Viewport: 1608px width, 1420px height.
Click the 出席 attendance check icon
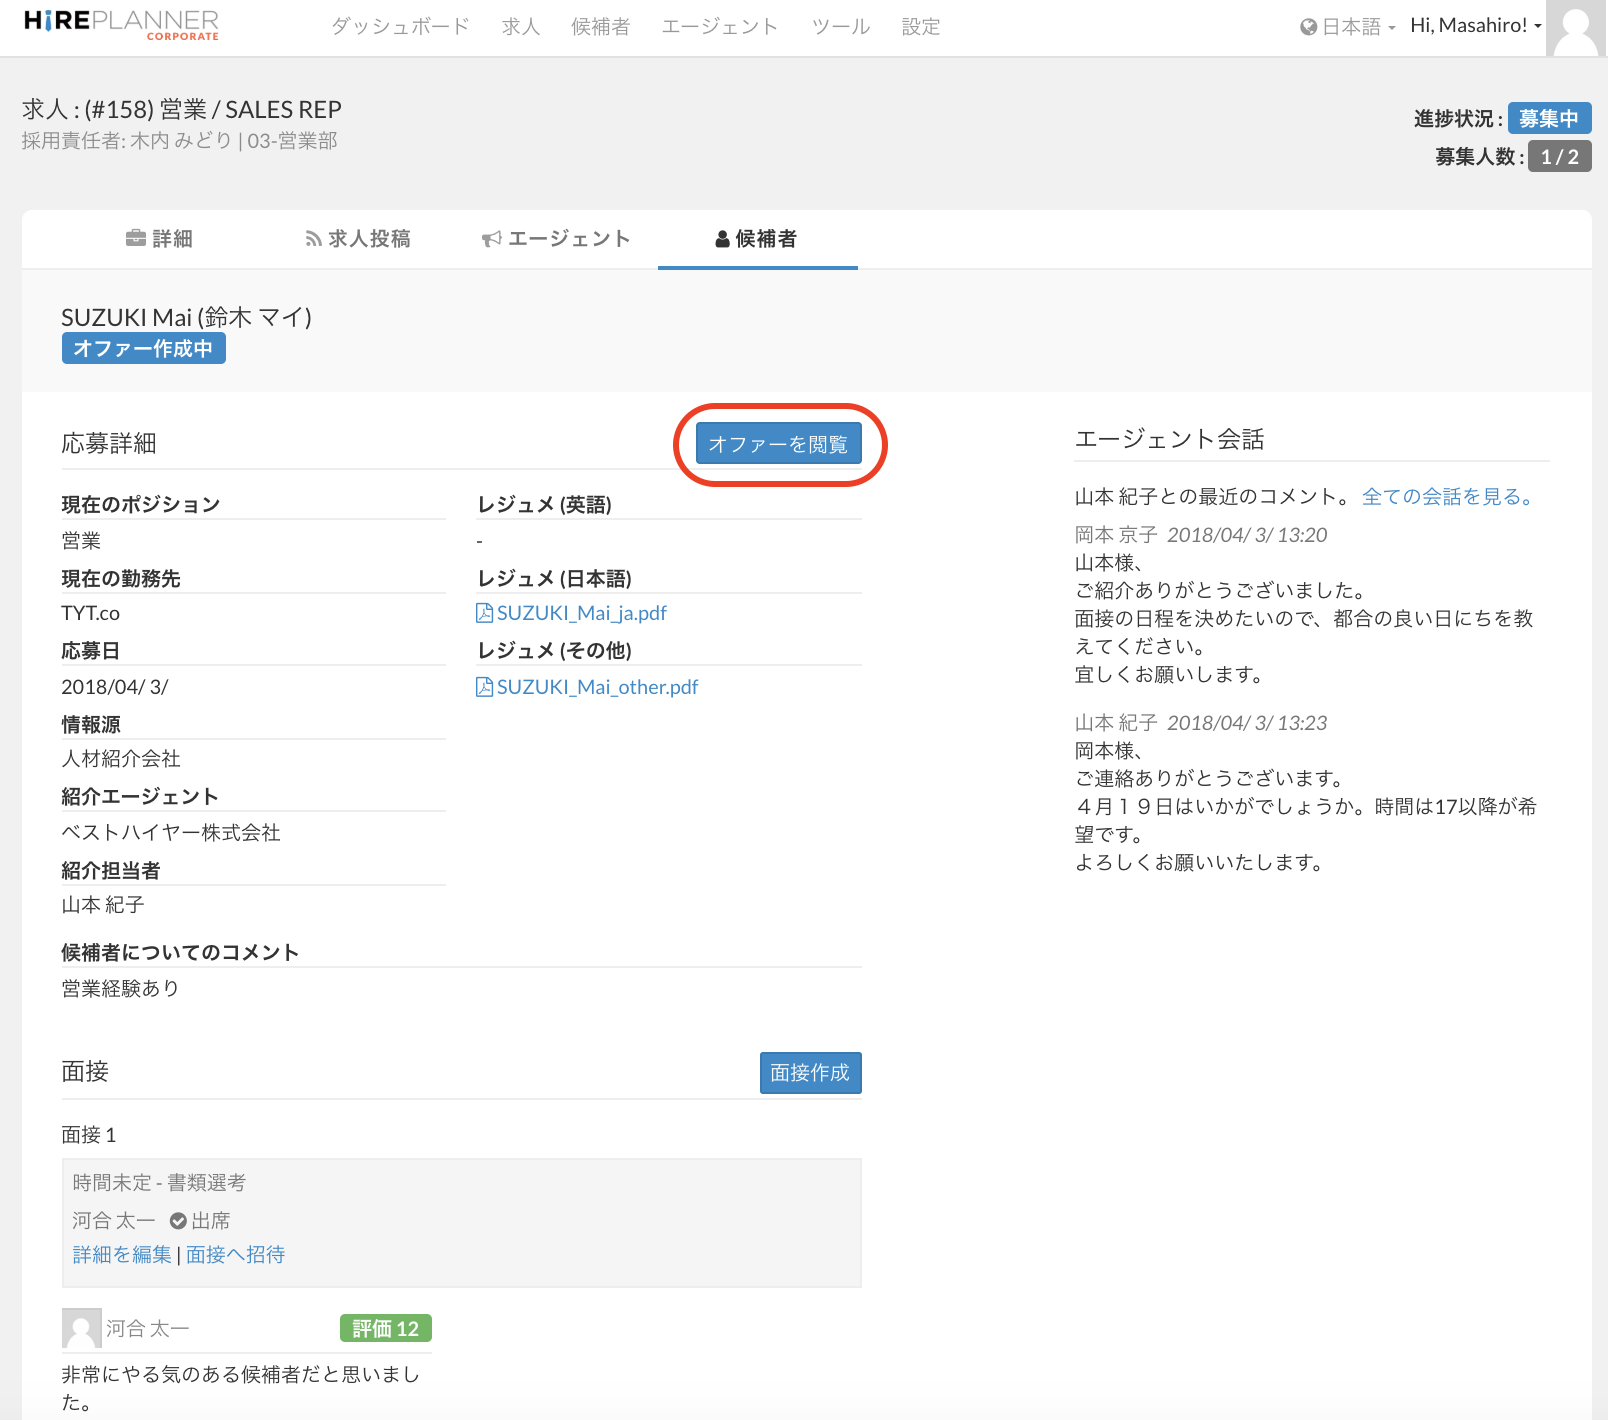click(178, 1220)
